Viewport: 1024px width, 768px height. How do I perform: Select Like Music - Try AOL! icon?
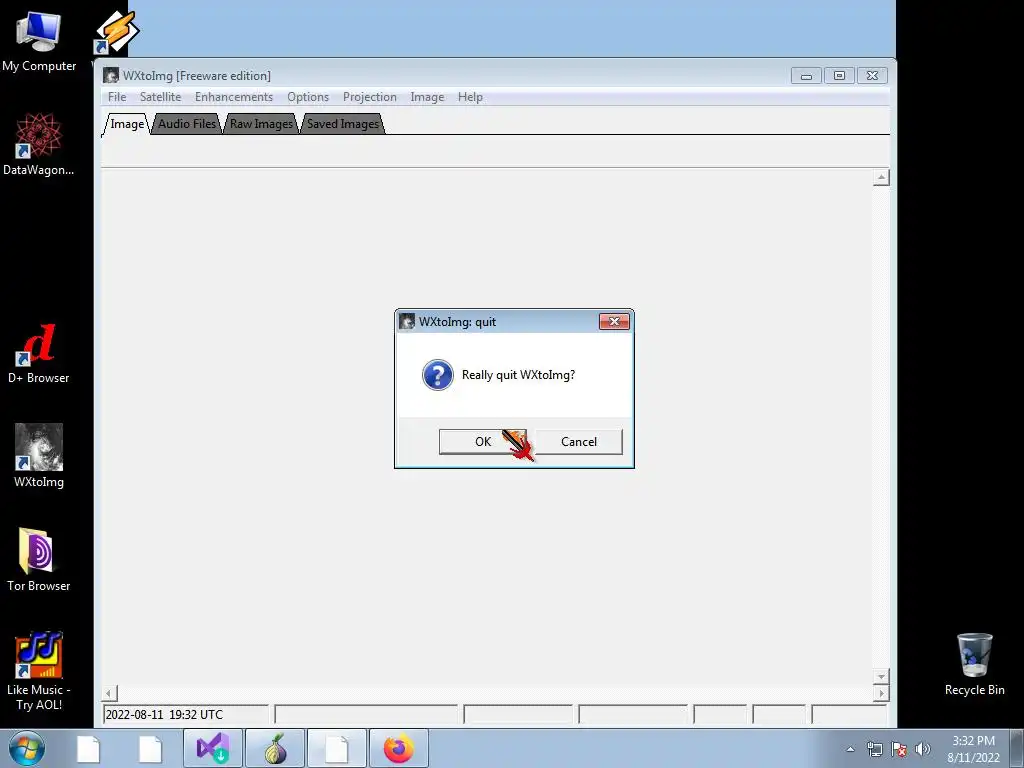click(39, 671)
